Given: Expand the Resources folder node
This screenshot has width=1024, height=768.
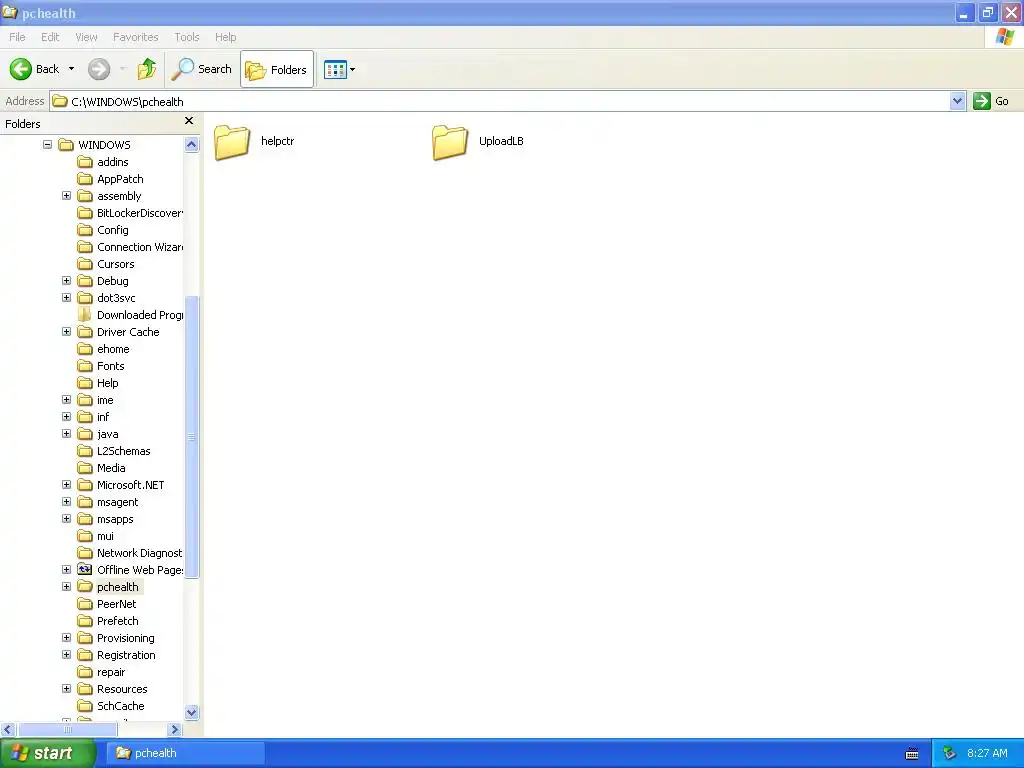Looking at the screenshot, I should (x=67, y=688).
